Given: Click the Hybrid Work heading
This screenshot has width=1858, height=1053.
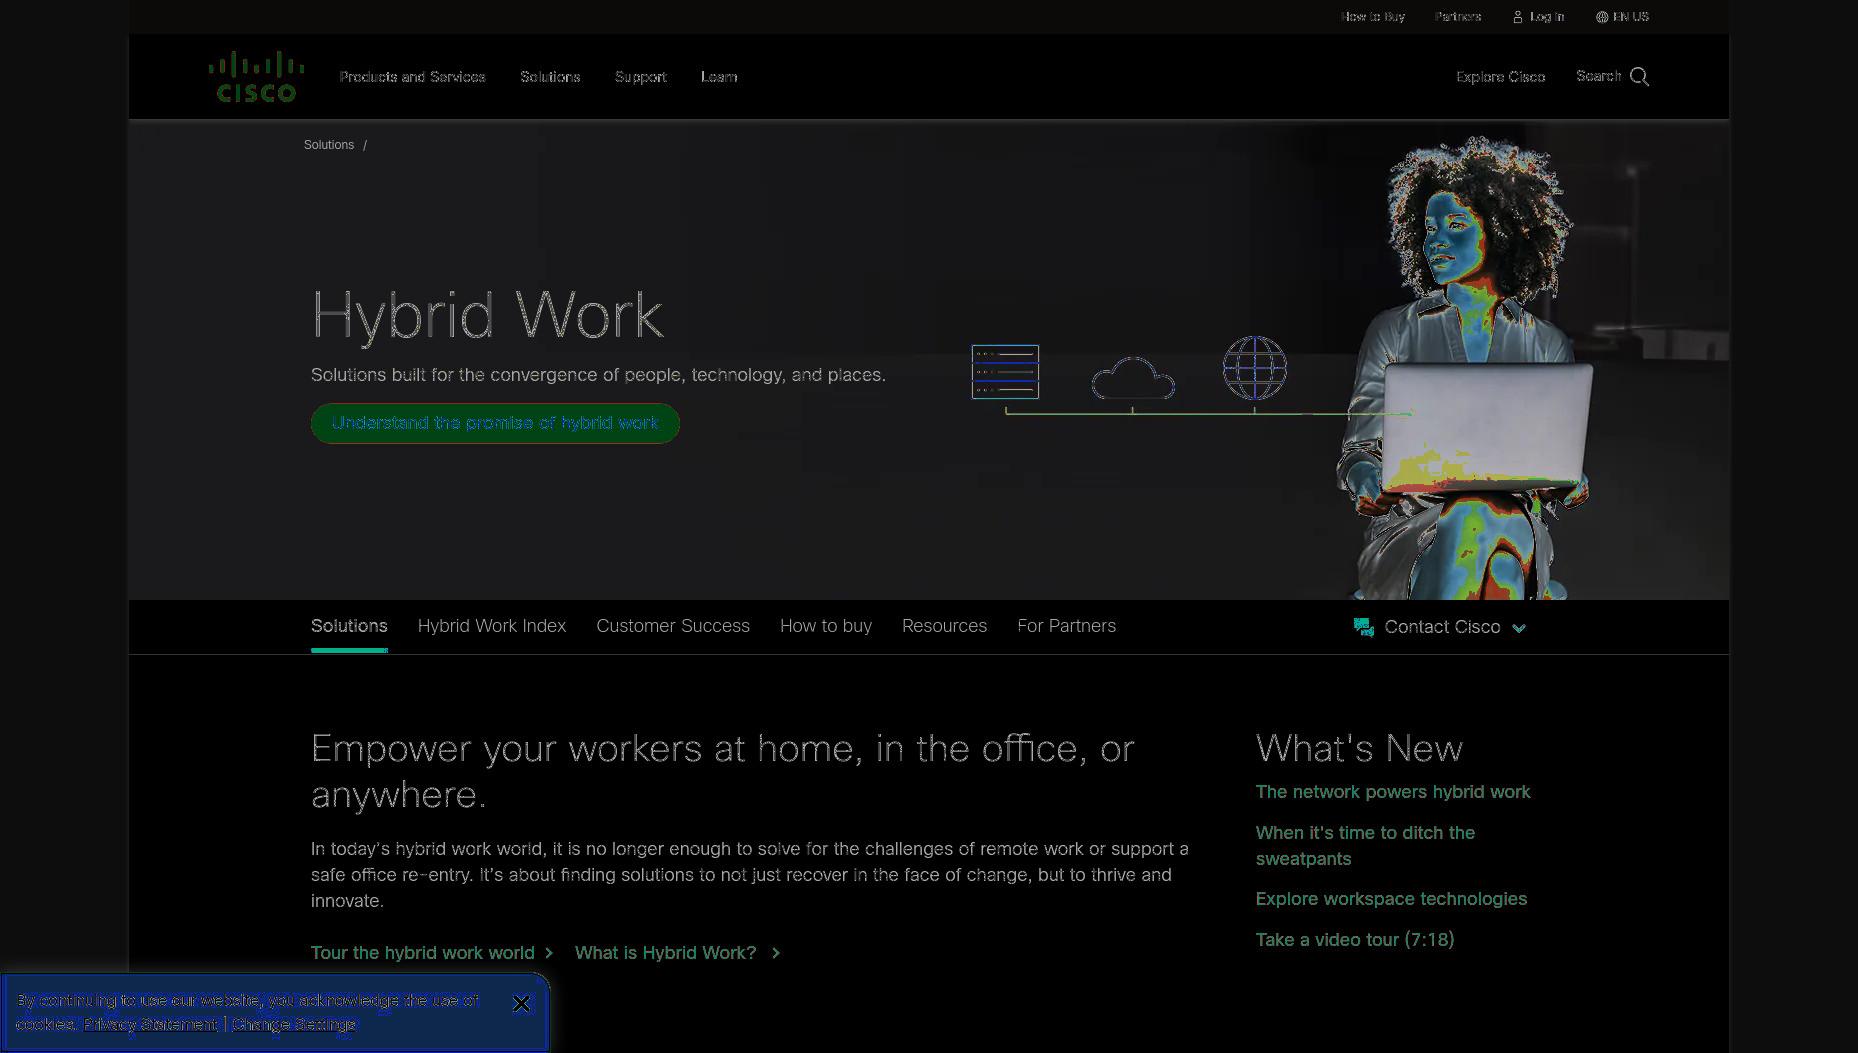Looking at the screenshot, I should (487, 315).
